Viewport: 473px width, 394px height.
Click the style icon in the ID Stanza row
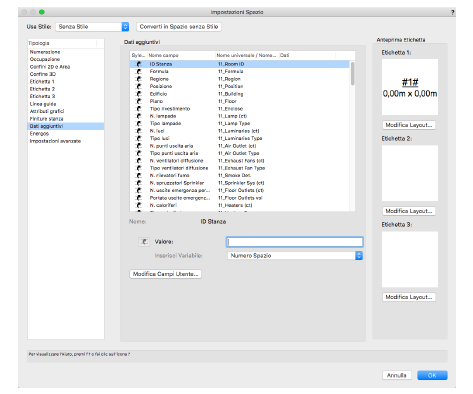[x=139, y=64]
